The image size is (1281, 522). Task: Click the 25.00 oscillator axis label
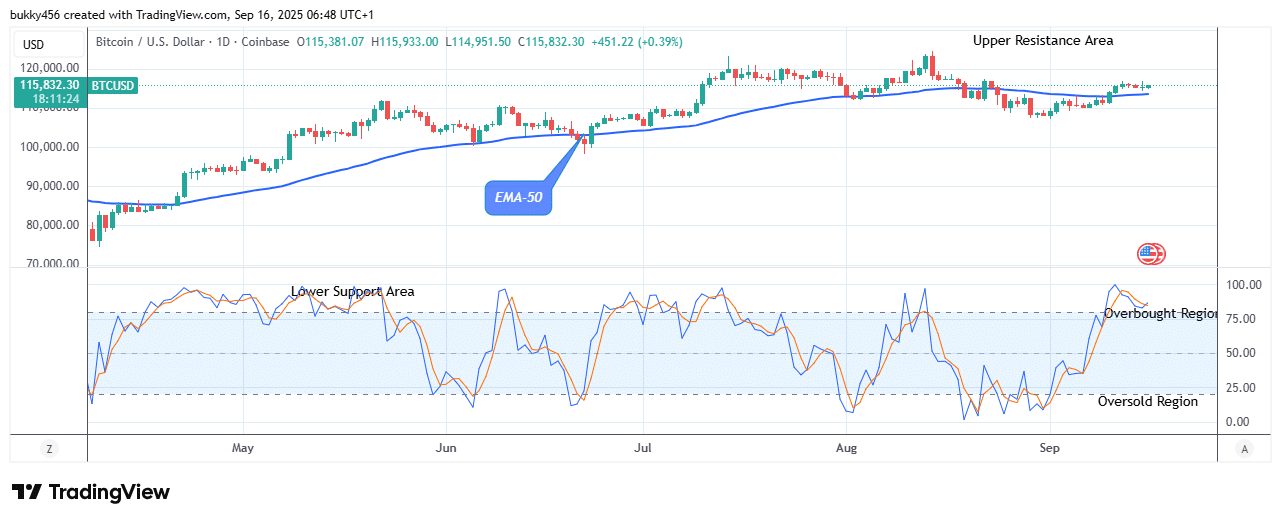click(1243, 388)
